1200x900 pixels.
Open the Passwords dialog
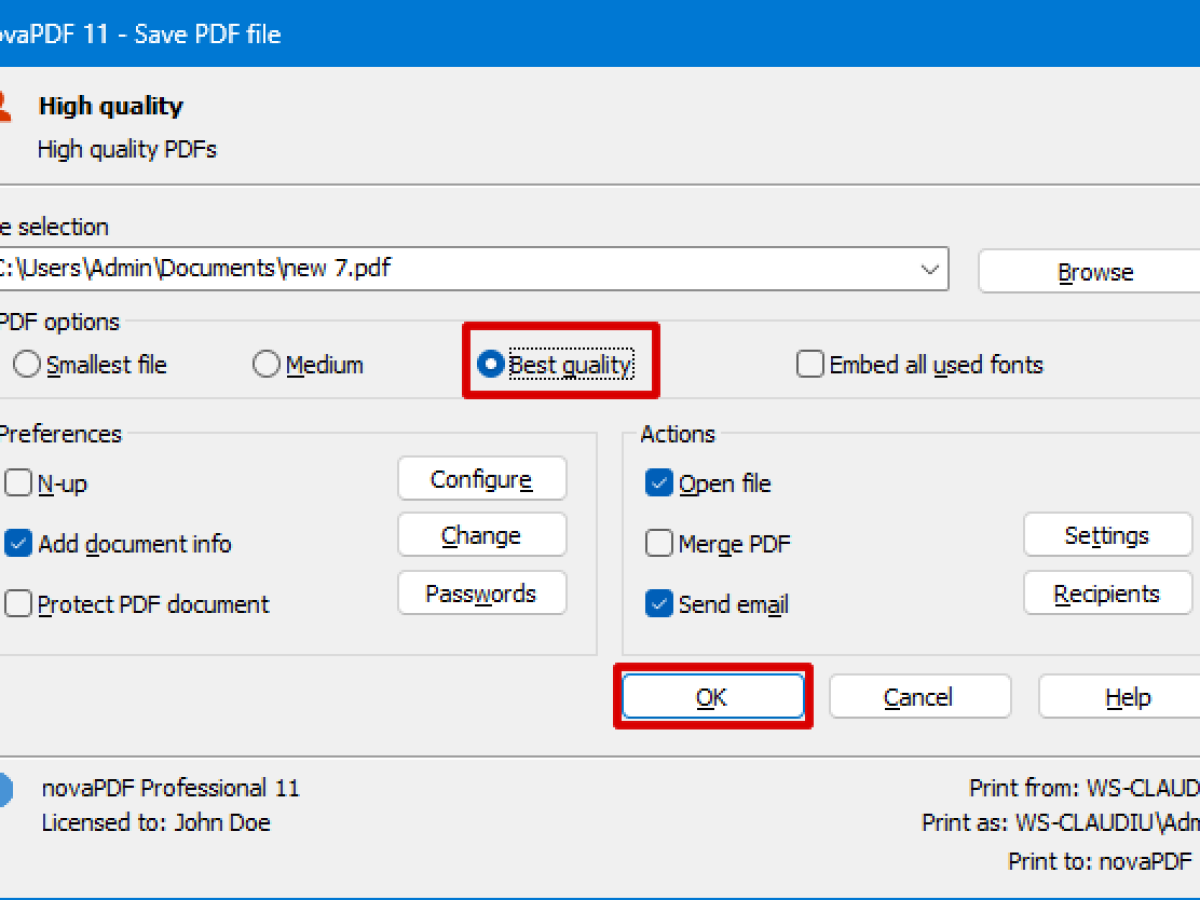481,594
